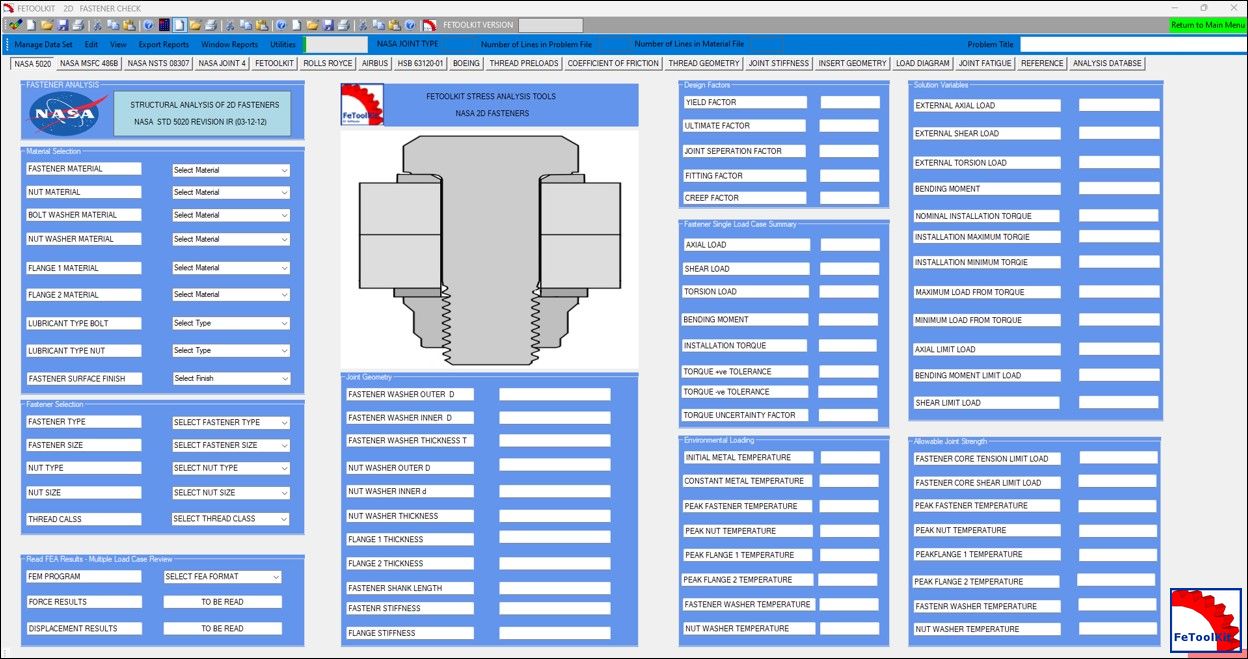Click the FLANGE STIFFNESS input field
The height and width of the screenshot is (659, 1248).
coord(555,633)
